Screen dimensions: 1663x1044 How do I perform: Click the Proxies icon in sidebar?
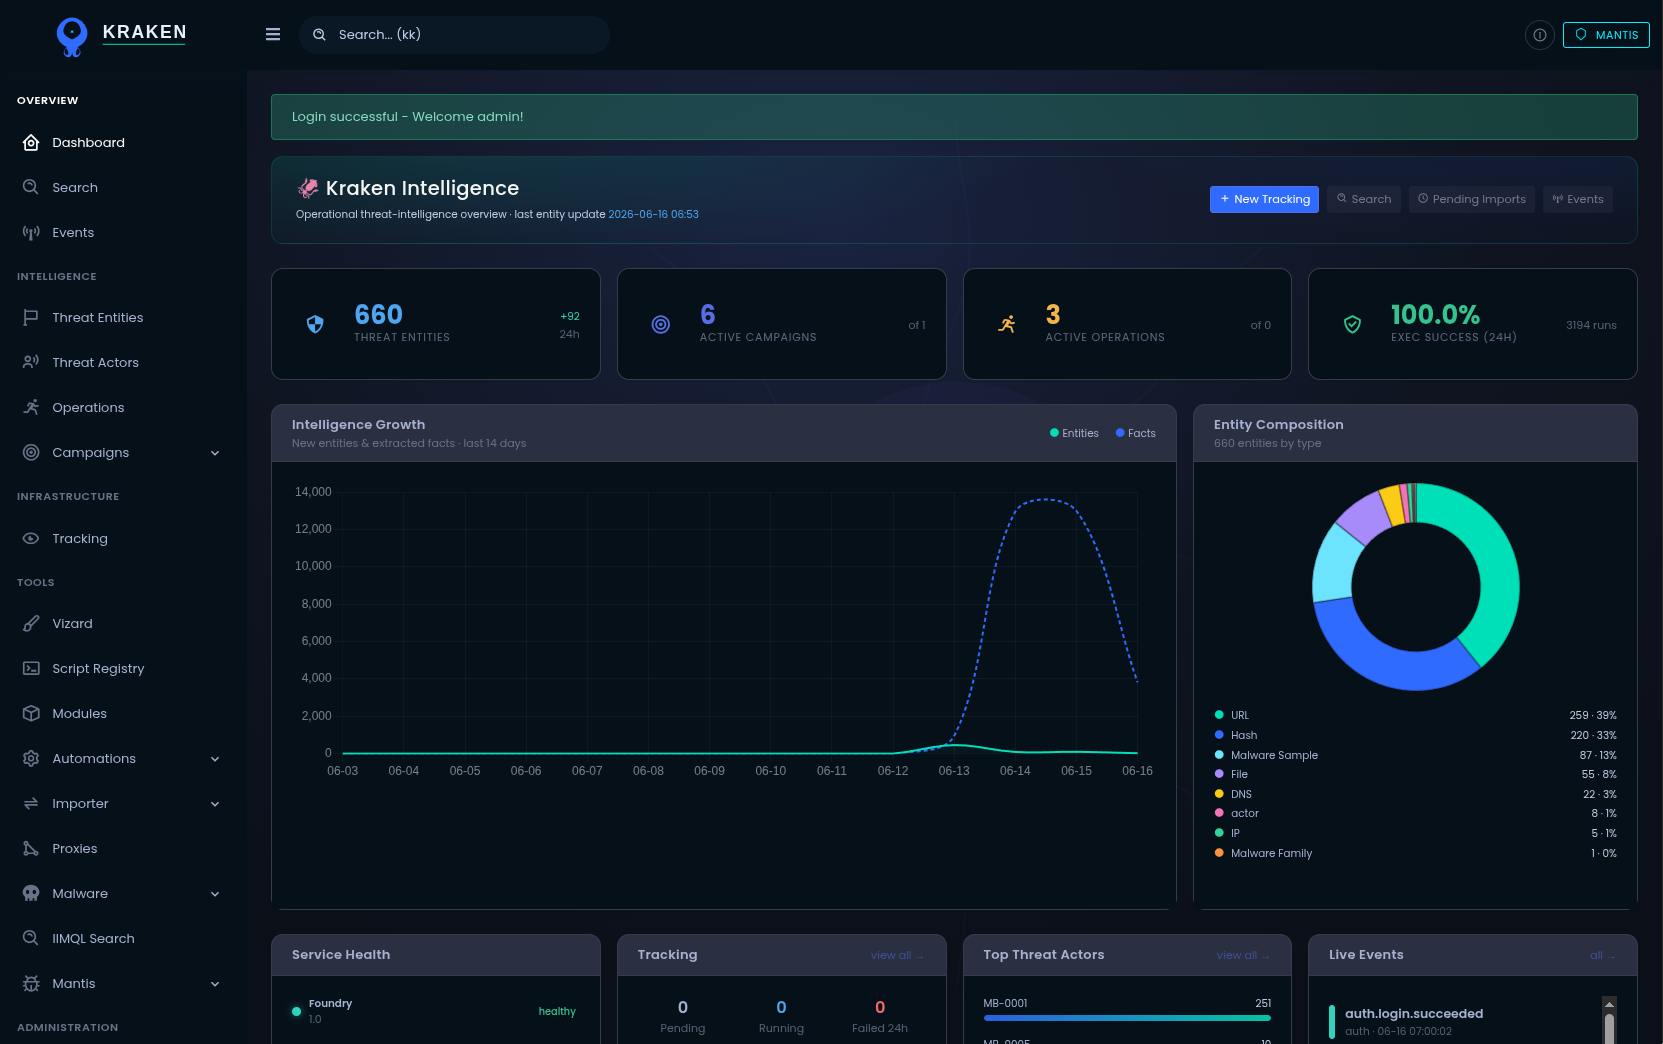(x=31, y=849)
